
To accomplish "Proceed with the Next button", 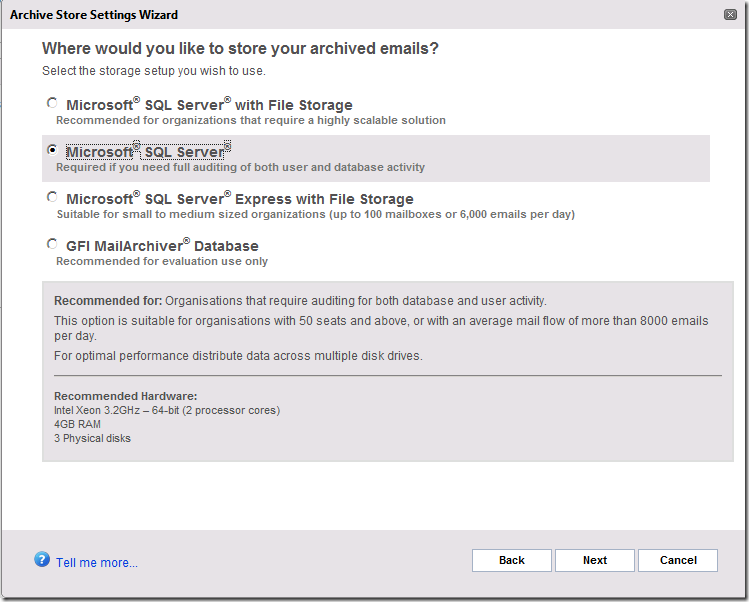I will pos(595,560).
